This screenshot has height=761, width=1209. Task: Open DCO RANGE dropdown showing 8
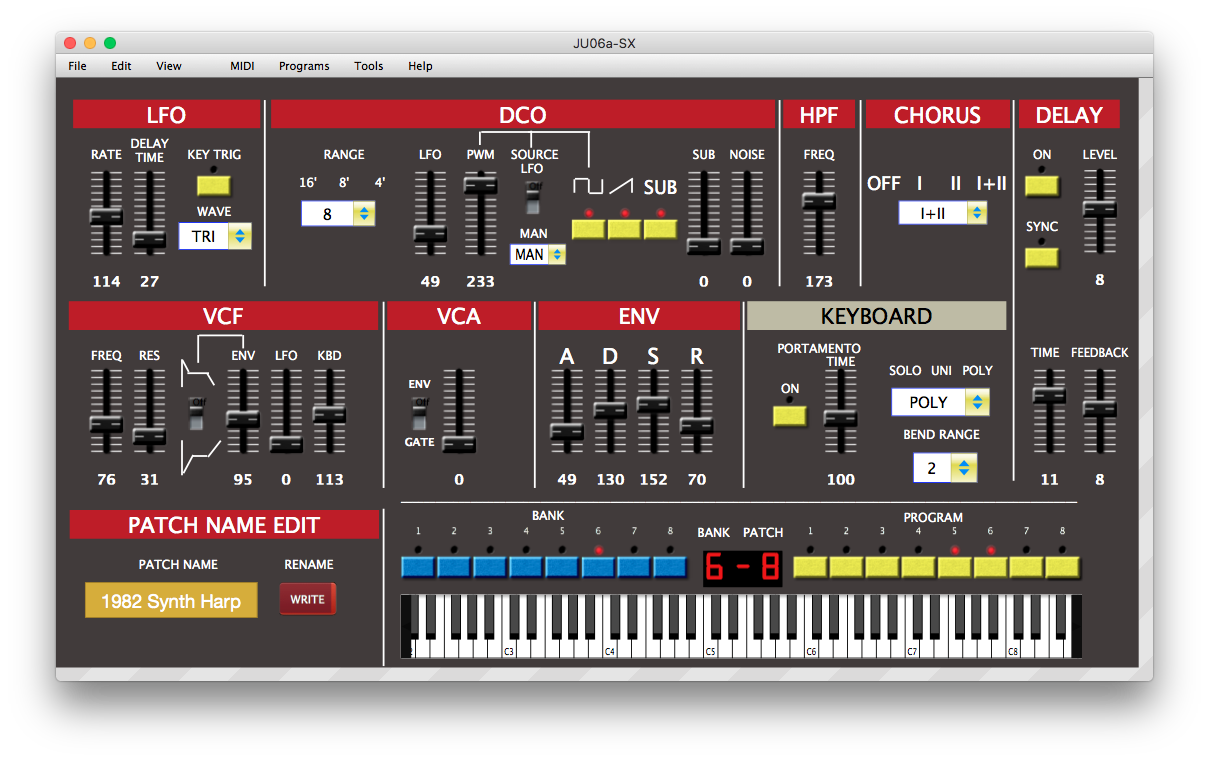click(338, 214)
